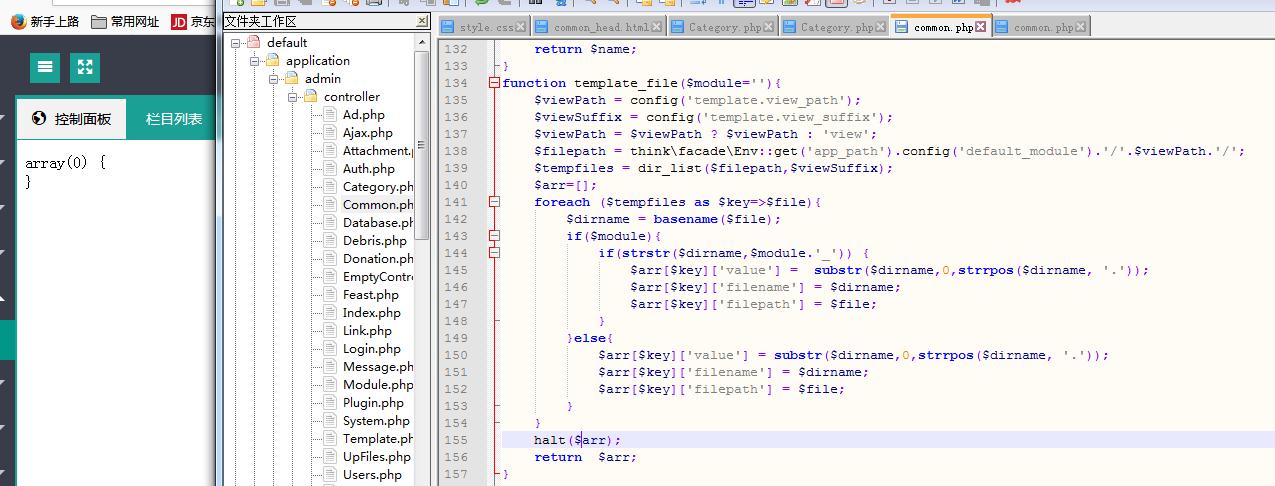Open the Module file in the folder tree
The width and height of the screenshot is (1275, 486).
(x=377, y=385)
